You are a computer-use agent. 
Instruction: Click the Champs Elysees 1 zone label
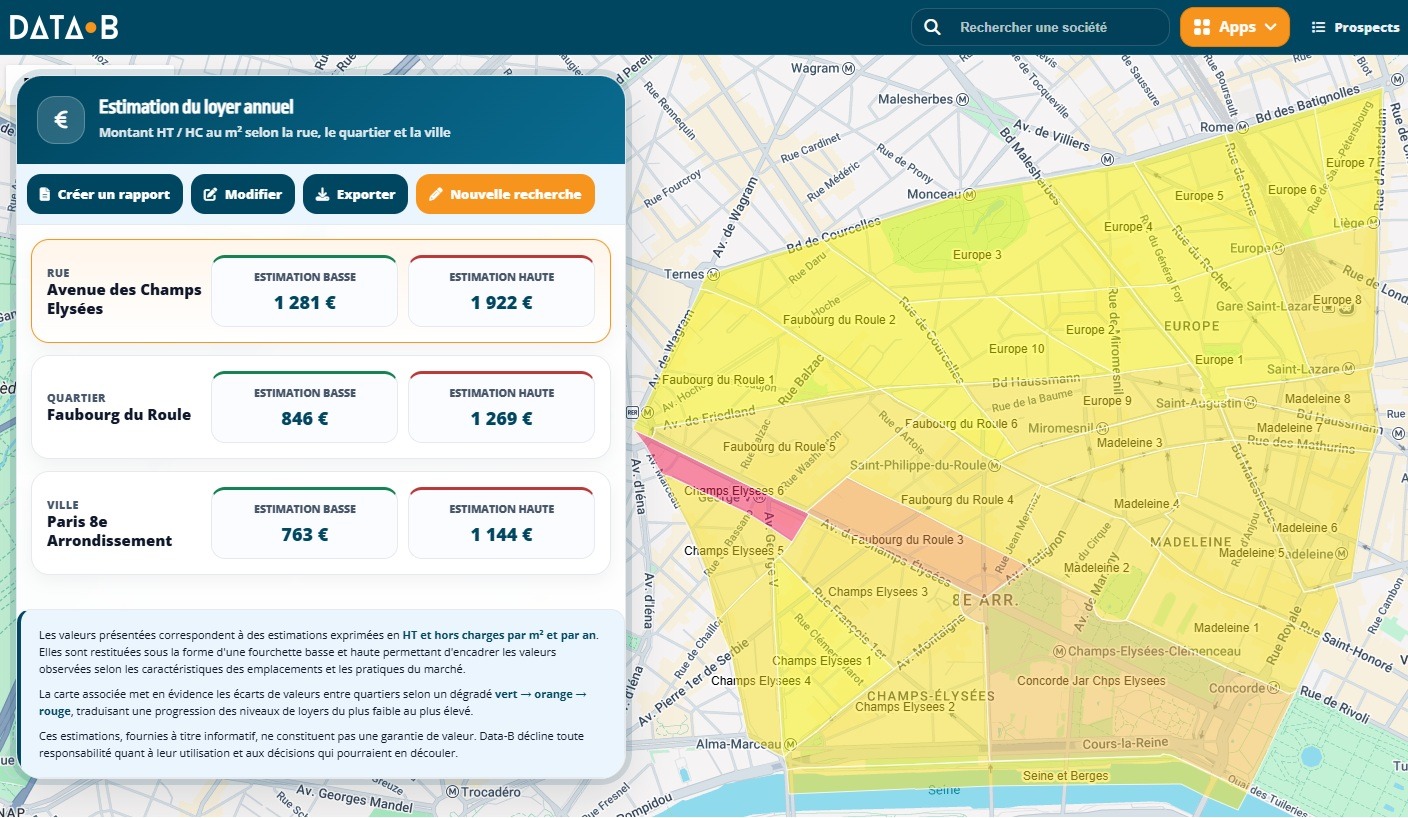822,661
